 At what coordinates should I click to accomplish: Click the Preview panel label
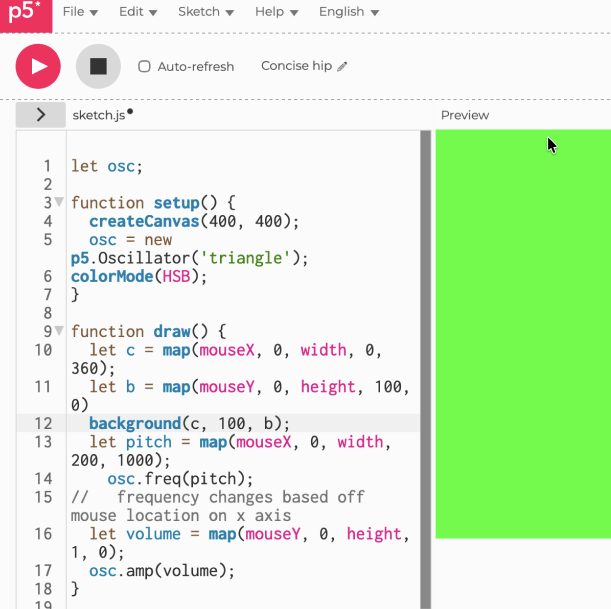(x=465, y=115)
